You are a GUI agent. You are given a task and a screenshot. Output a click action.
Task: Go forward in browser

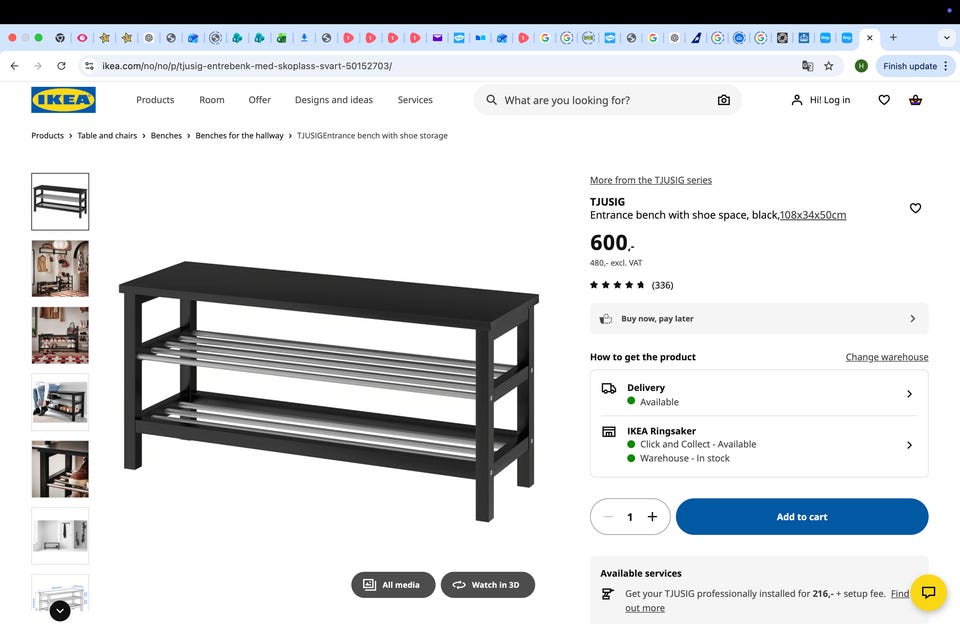click(x=38, y=66)
